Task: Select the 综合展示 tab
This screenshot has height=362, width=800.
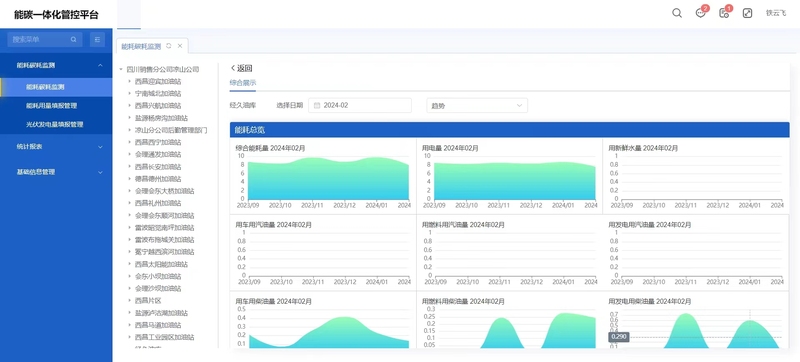Action: tap(243, 83)
